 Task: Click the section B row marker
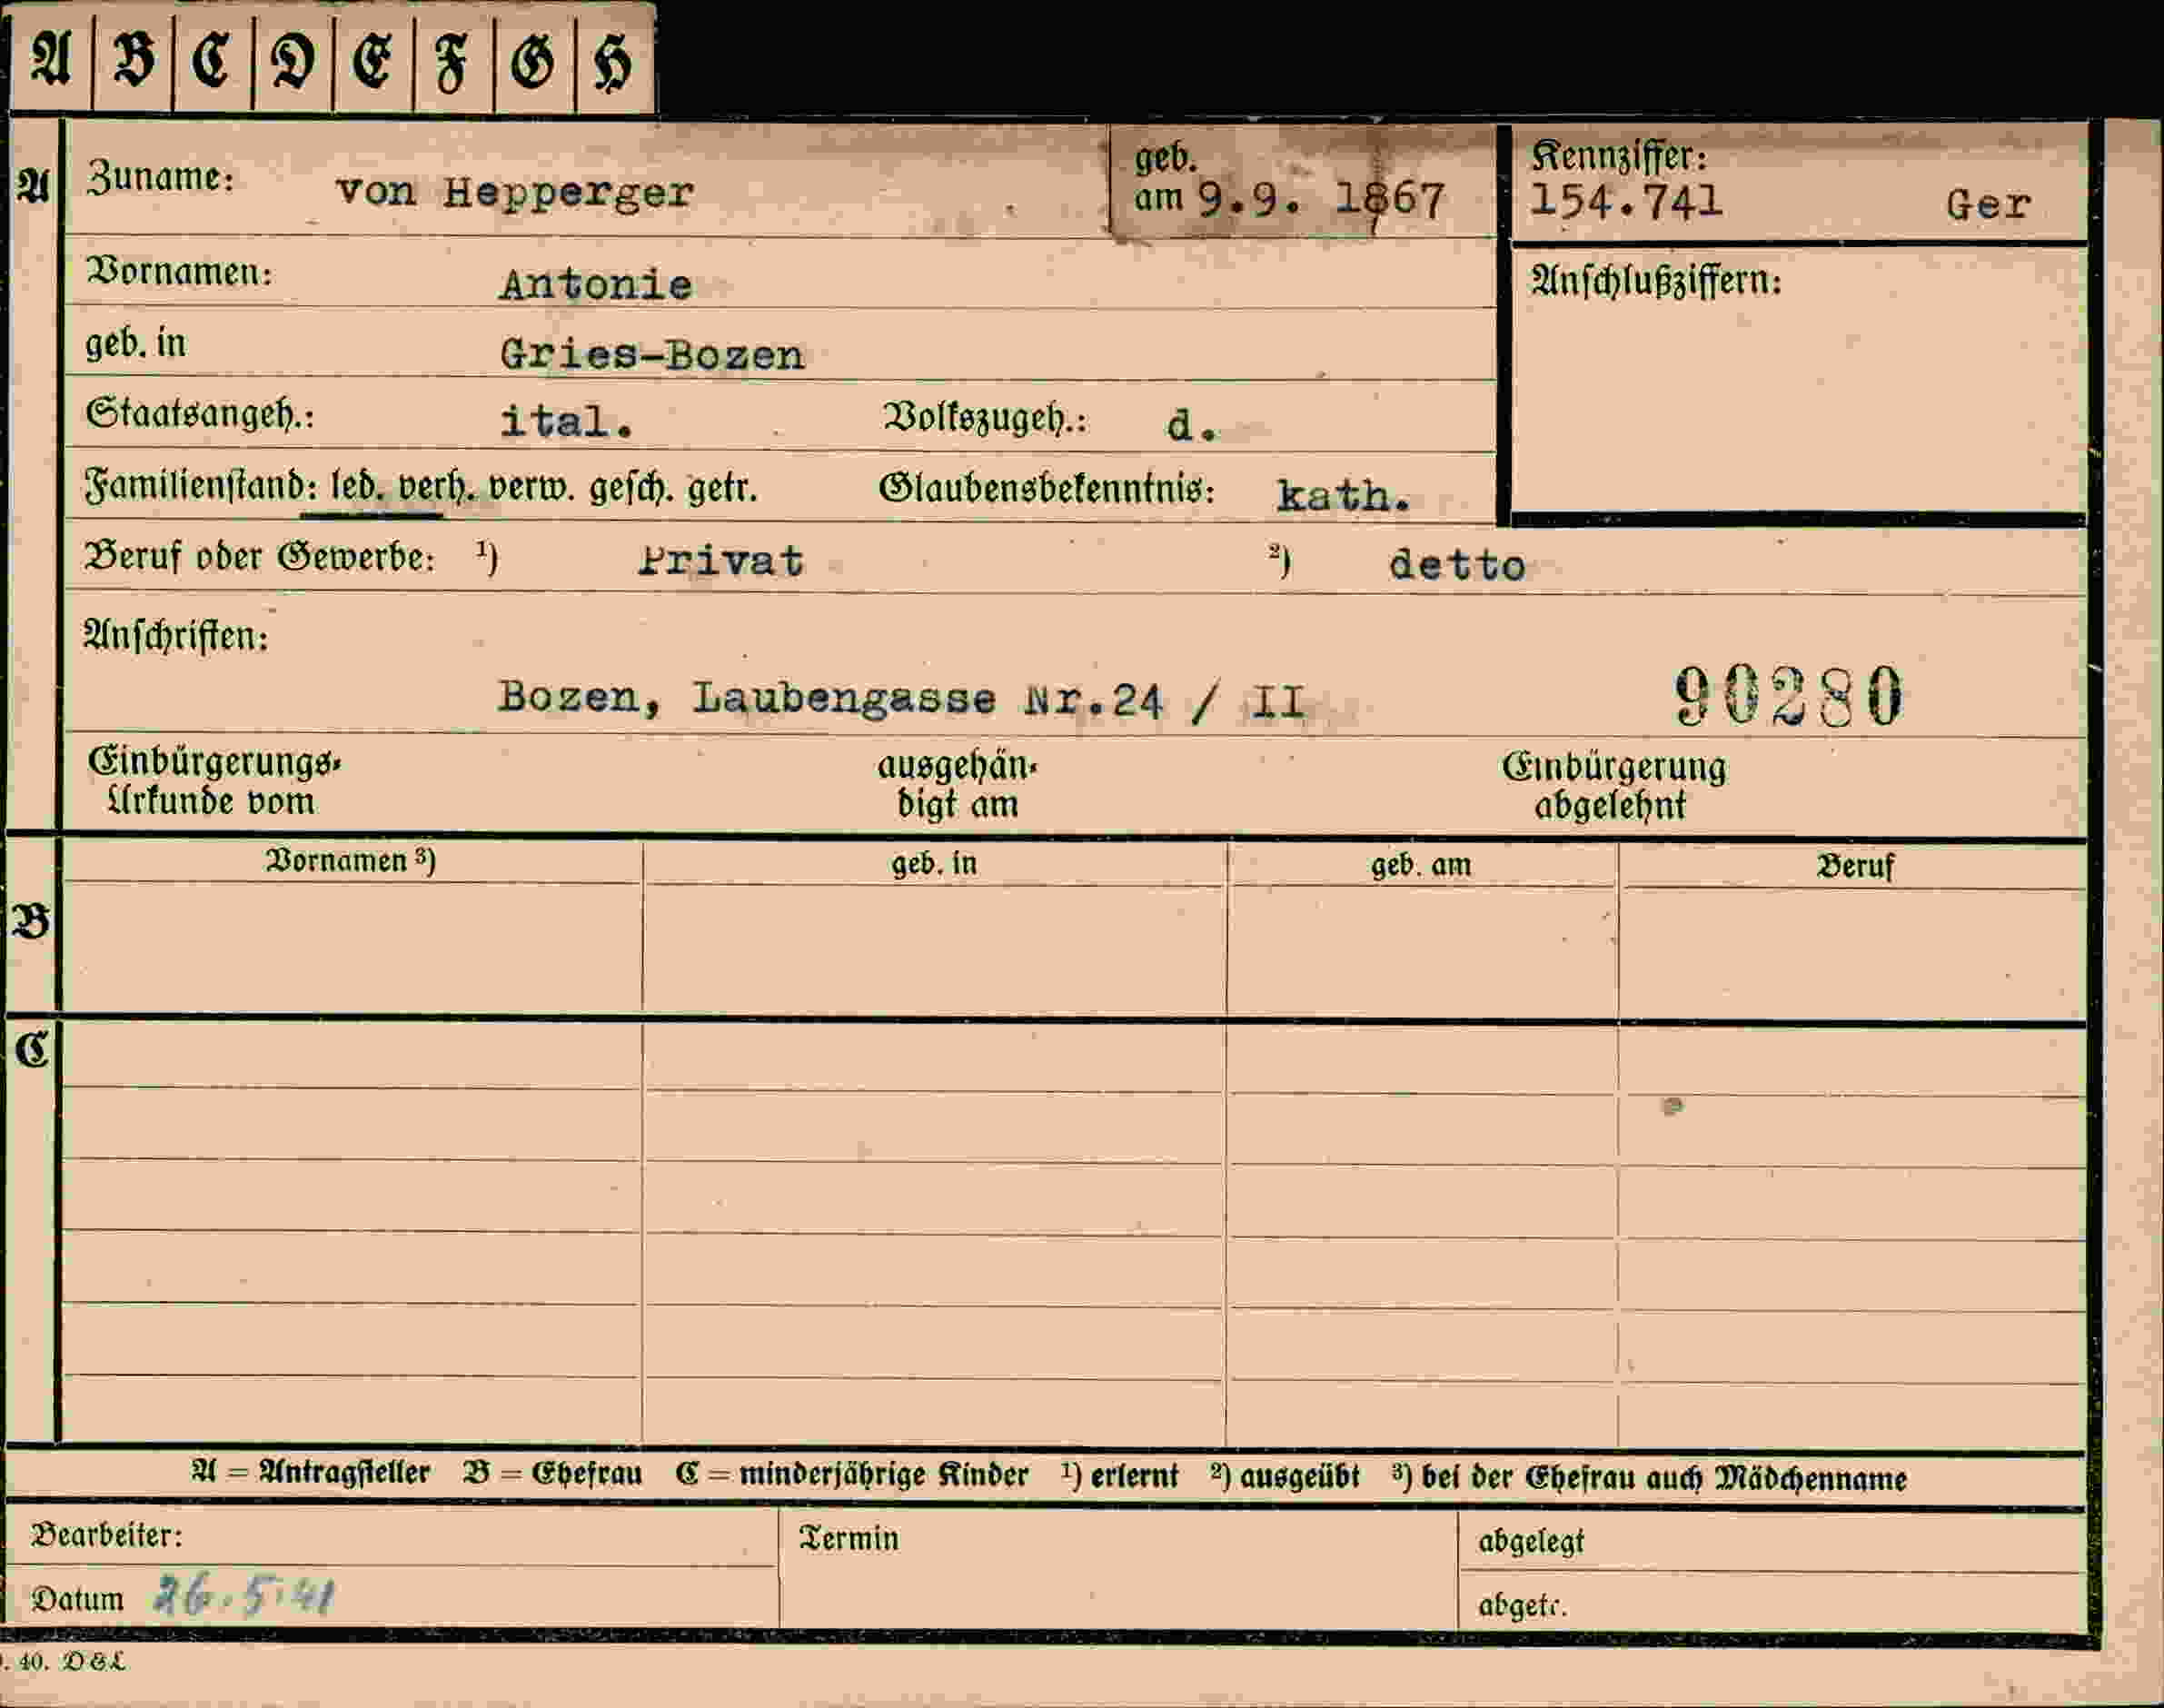pos(30,922)
